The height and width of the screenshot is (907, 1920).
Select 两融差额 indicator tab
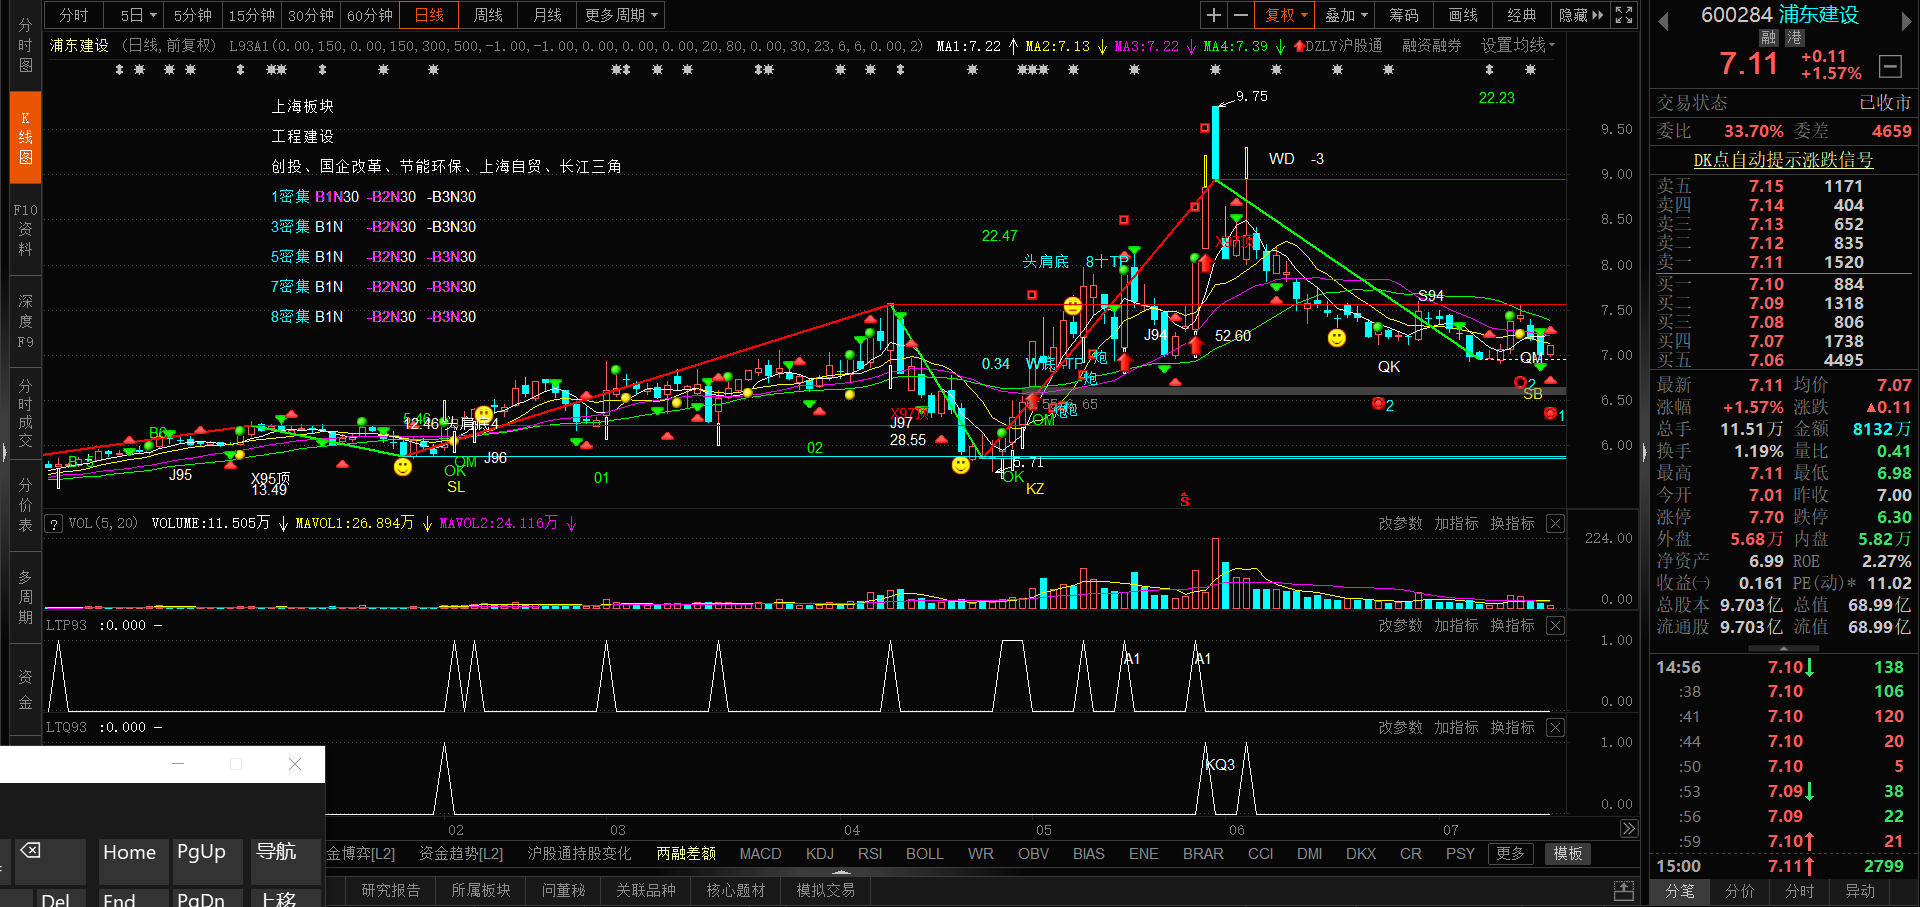pyautogui.click(x=686, y=853)
